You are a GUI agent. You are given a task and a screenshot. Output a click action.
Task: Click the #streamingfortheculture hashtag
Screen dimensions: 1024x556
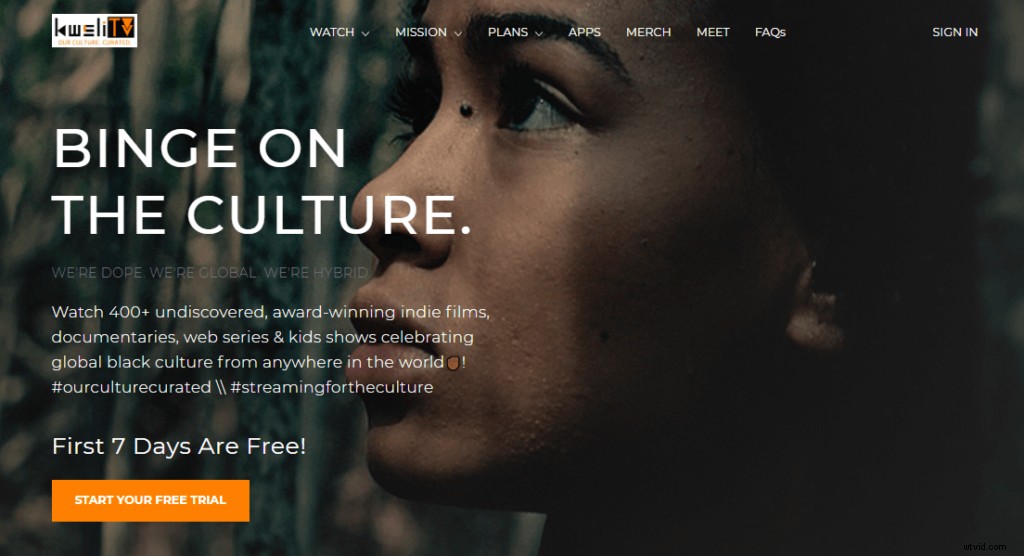pyautogui.click(x=332, y=387)
